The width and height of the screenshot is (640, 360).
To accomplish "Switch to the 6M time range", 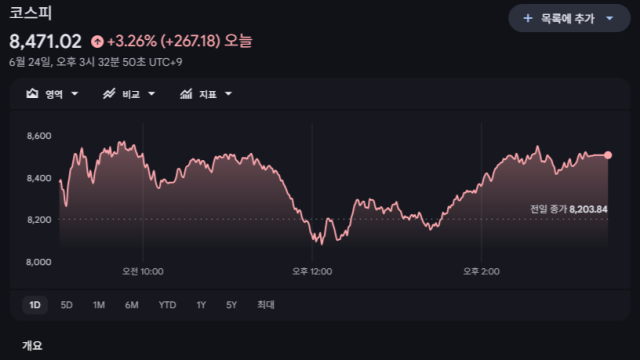I will tap(131, 305).
